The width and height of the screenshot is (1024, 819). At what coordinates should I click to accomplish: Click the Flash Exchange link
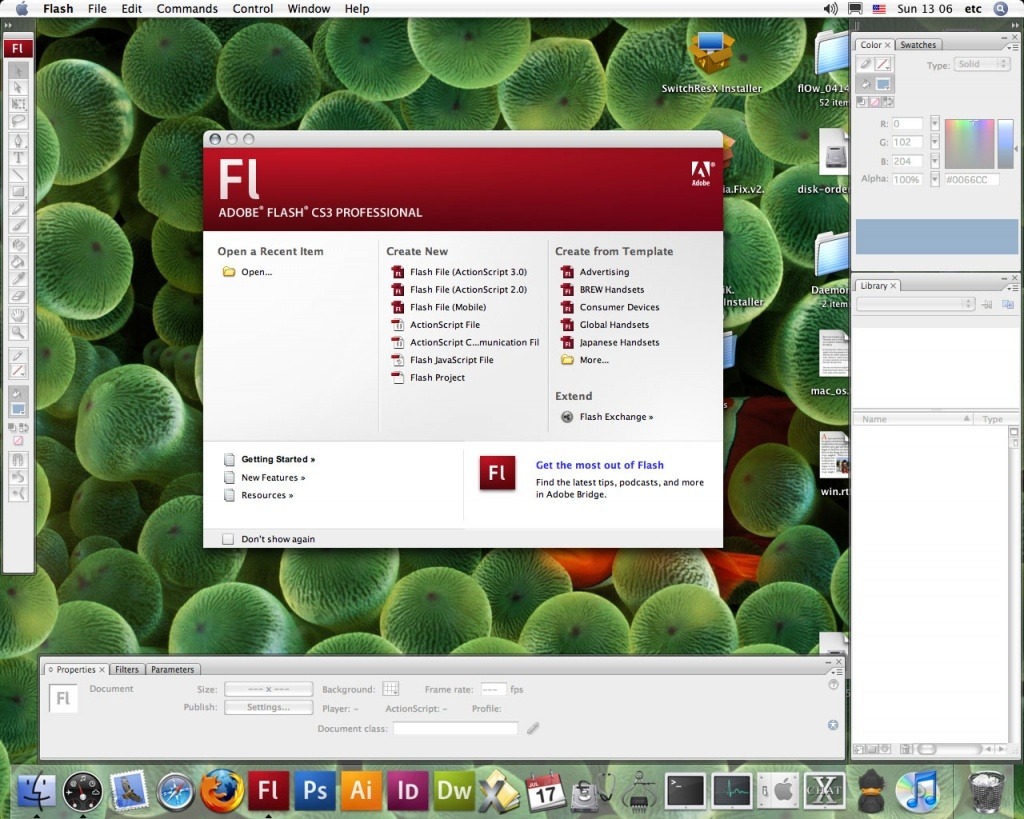tap(616, 417)
